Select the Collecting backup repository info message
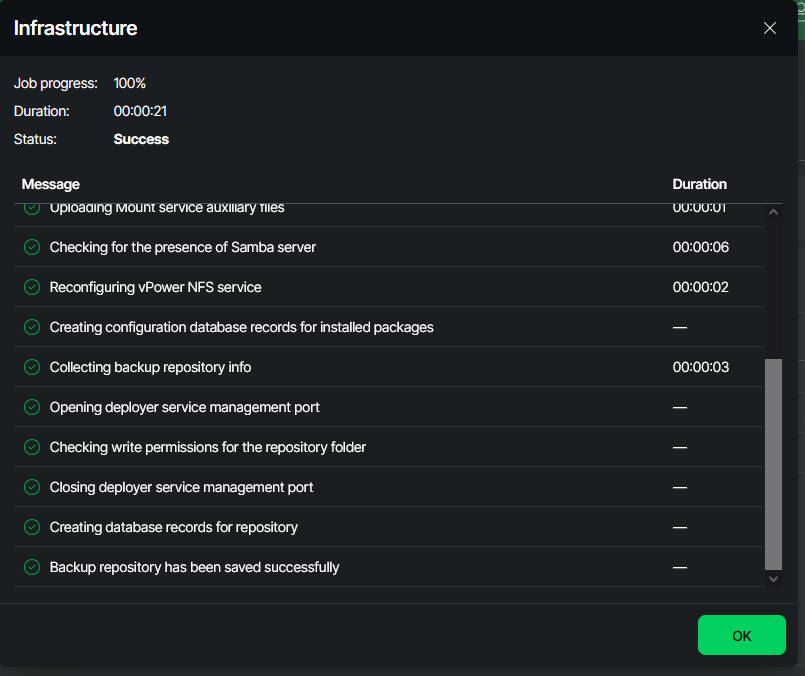Viewport: 805px width, 676px height. click(x=150, y=367)
